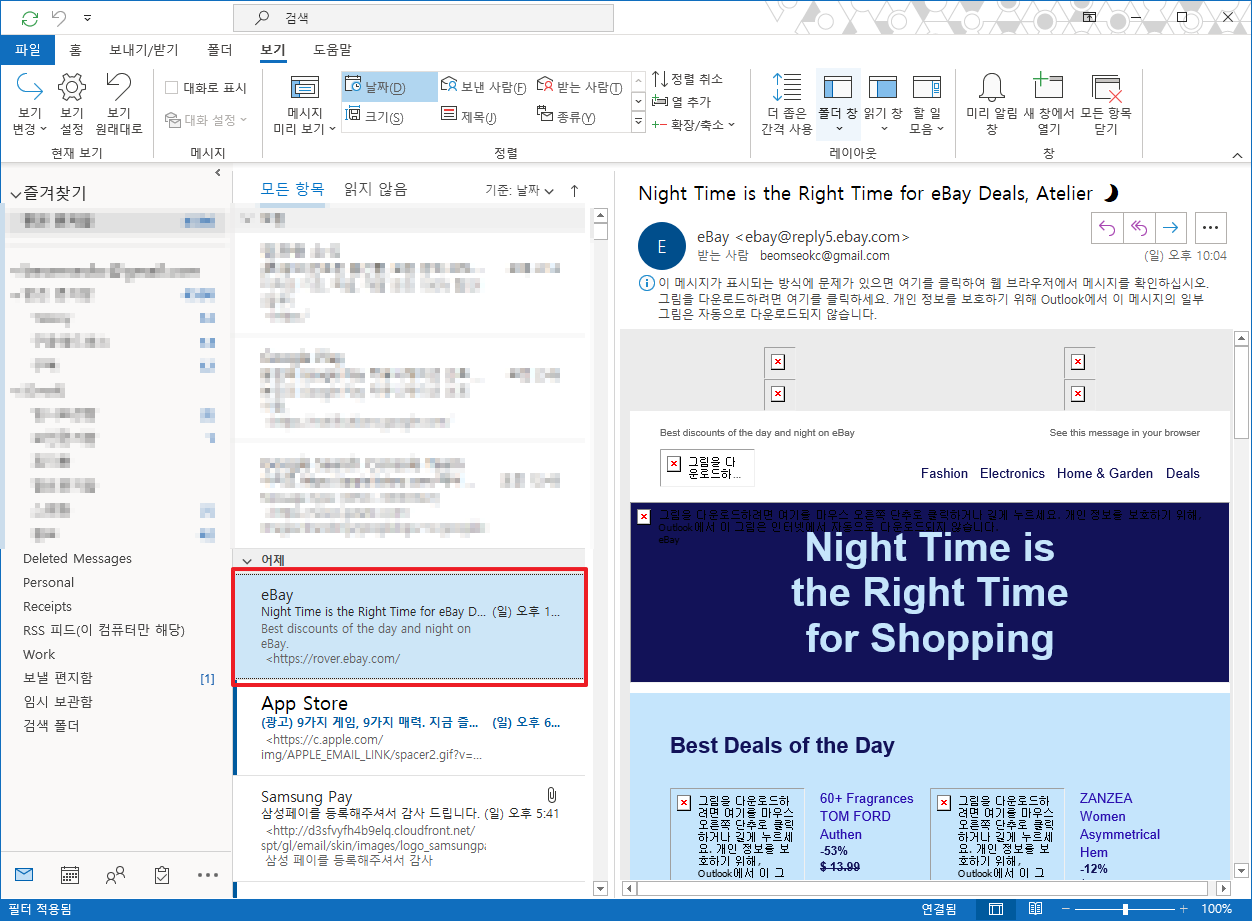This screenshot has height=921, width=1252.
Task: Click the Electronics link in eBay email
Action: (1012, 474)
